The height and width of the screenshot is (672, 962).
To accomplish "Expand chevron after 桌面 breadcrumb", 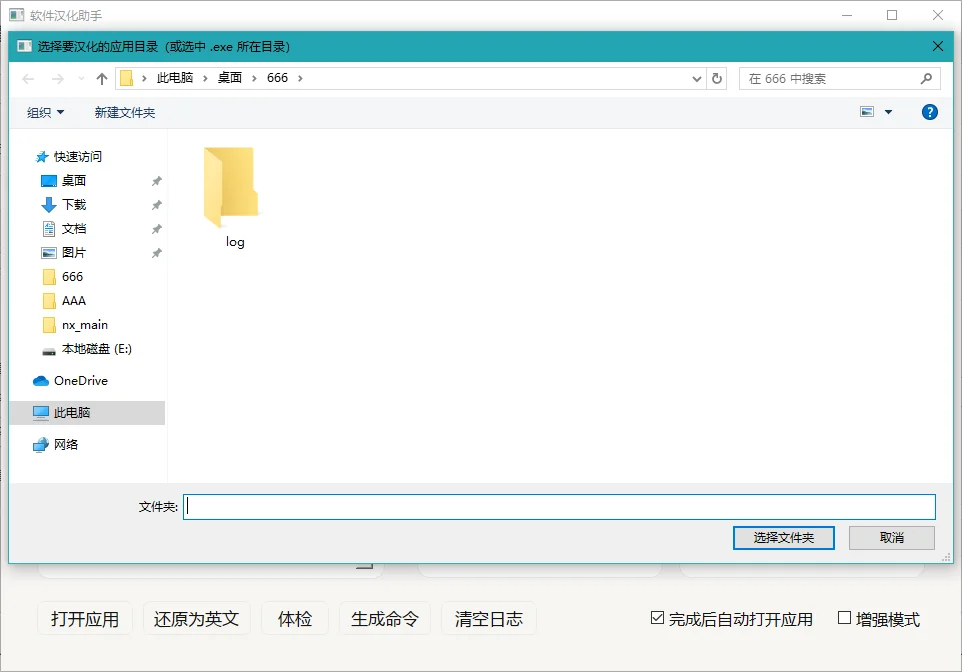I will pos(254,79).
